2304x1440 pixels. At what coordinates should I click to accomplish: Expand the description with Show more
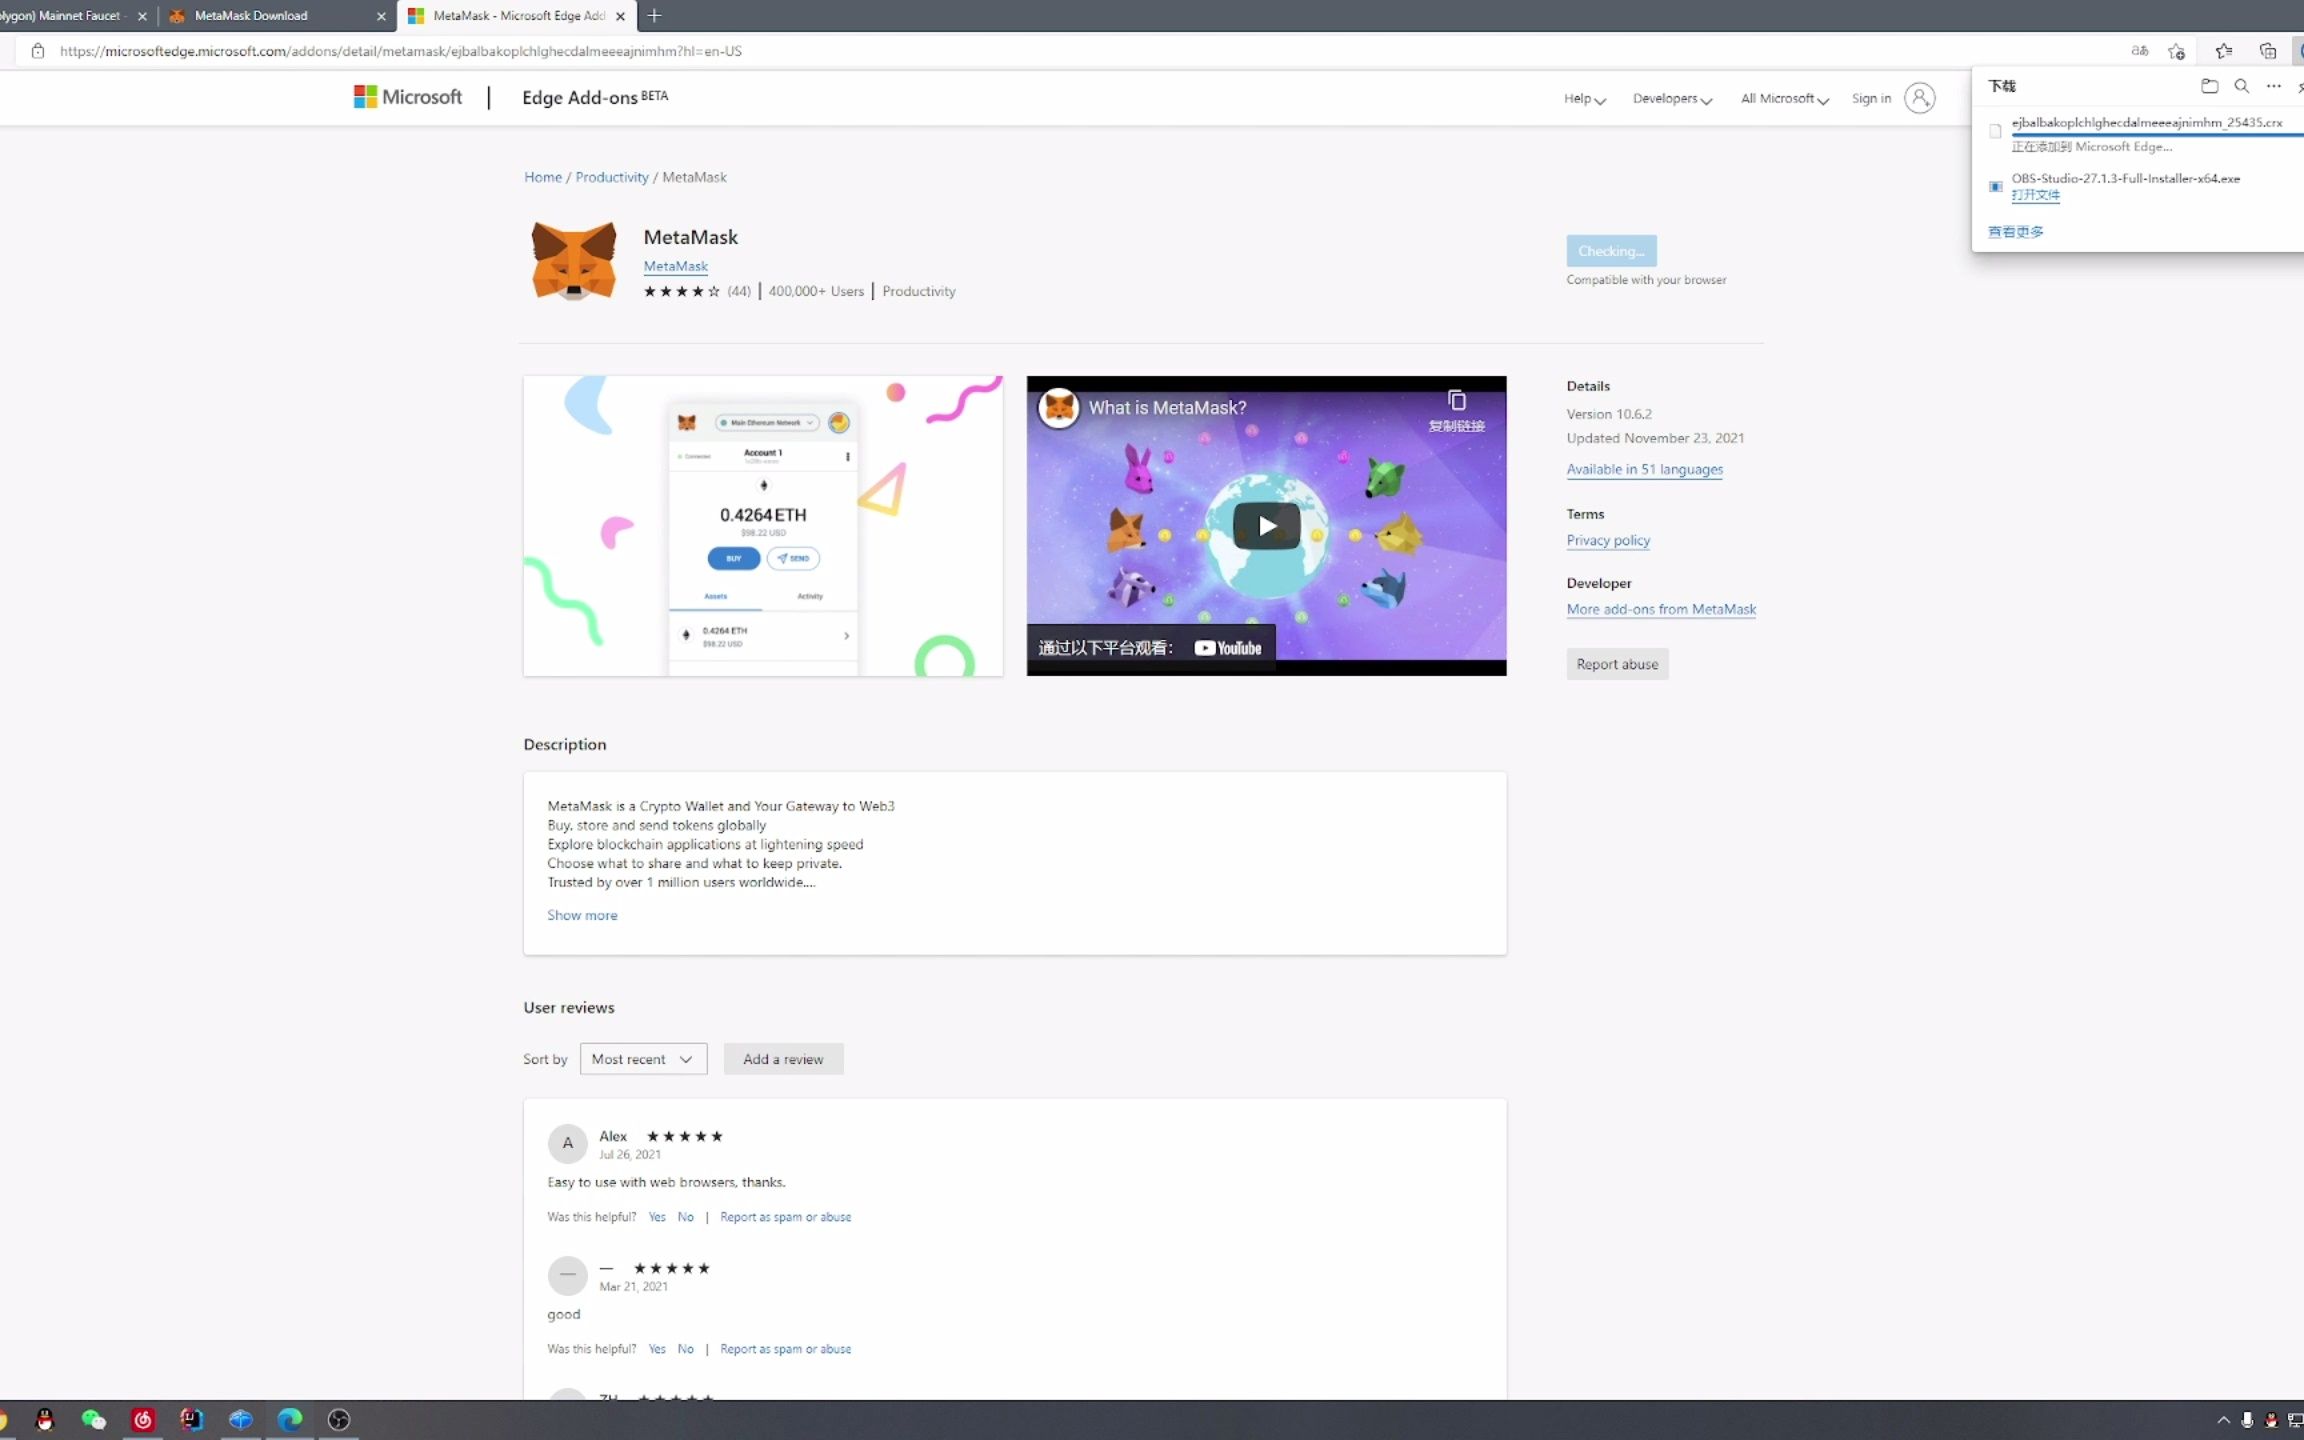point(582,915)
